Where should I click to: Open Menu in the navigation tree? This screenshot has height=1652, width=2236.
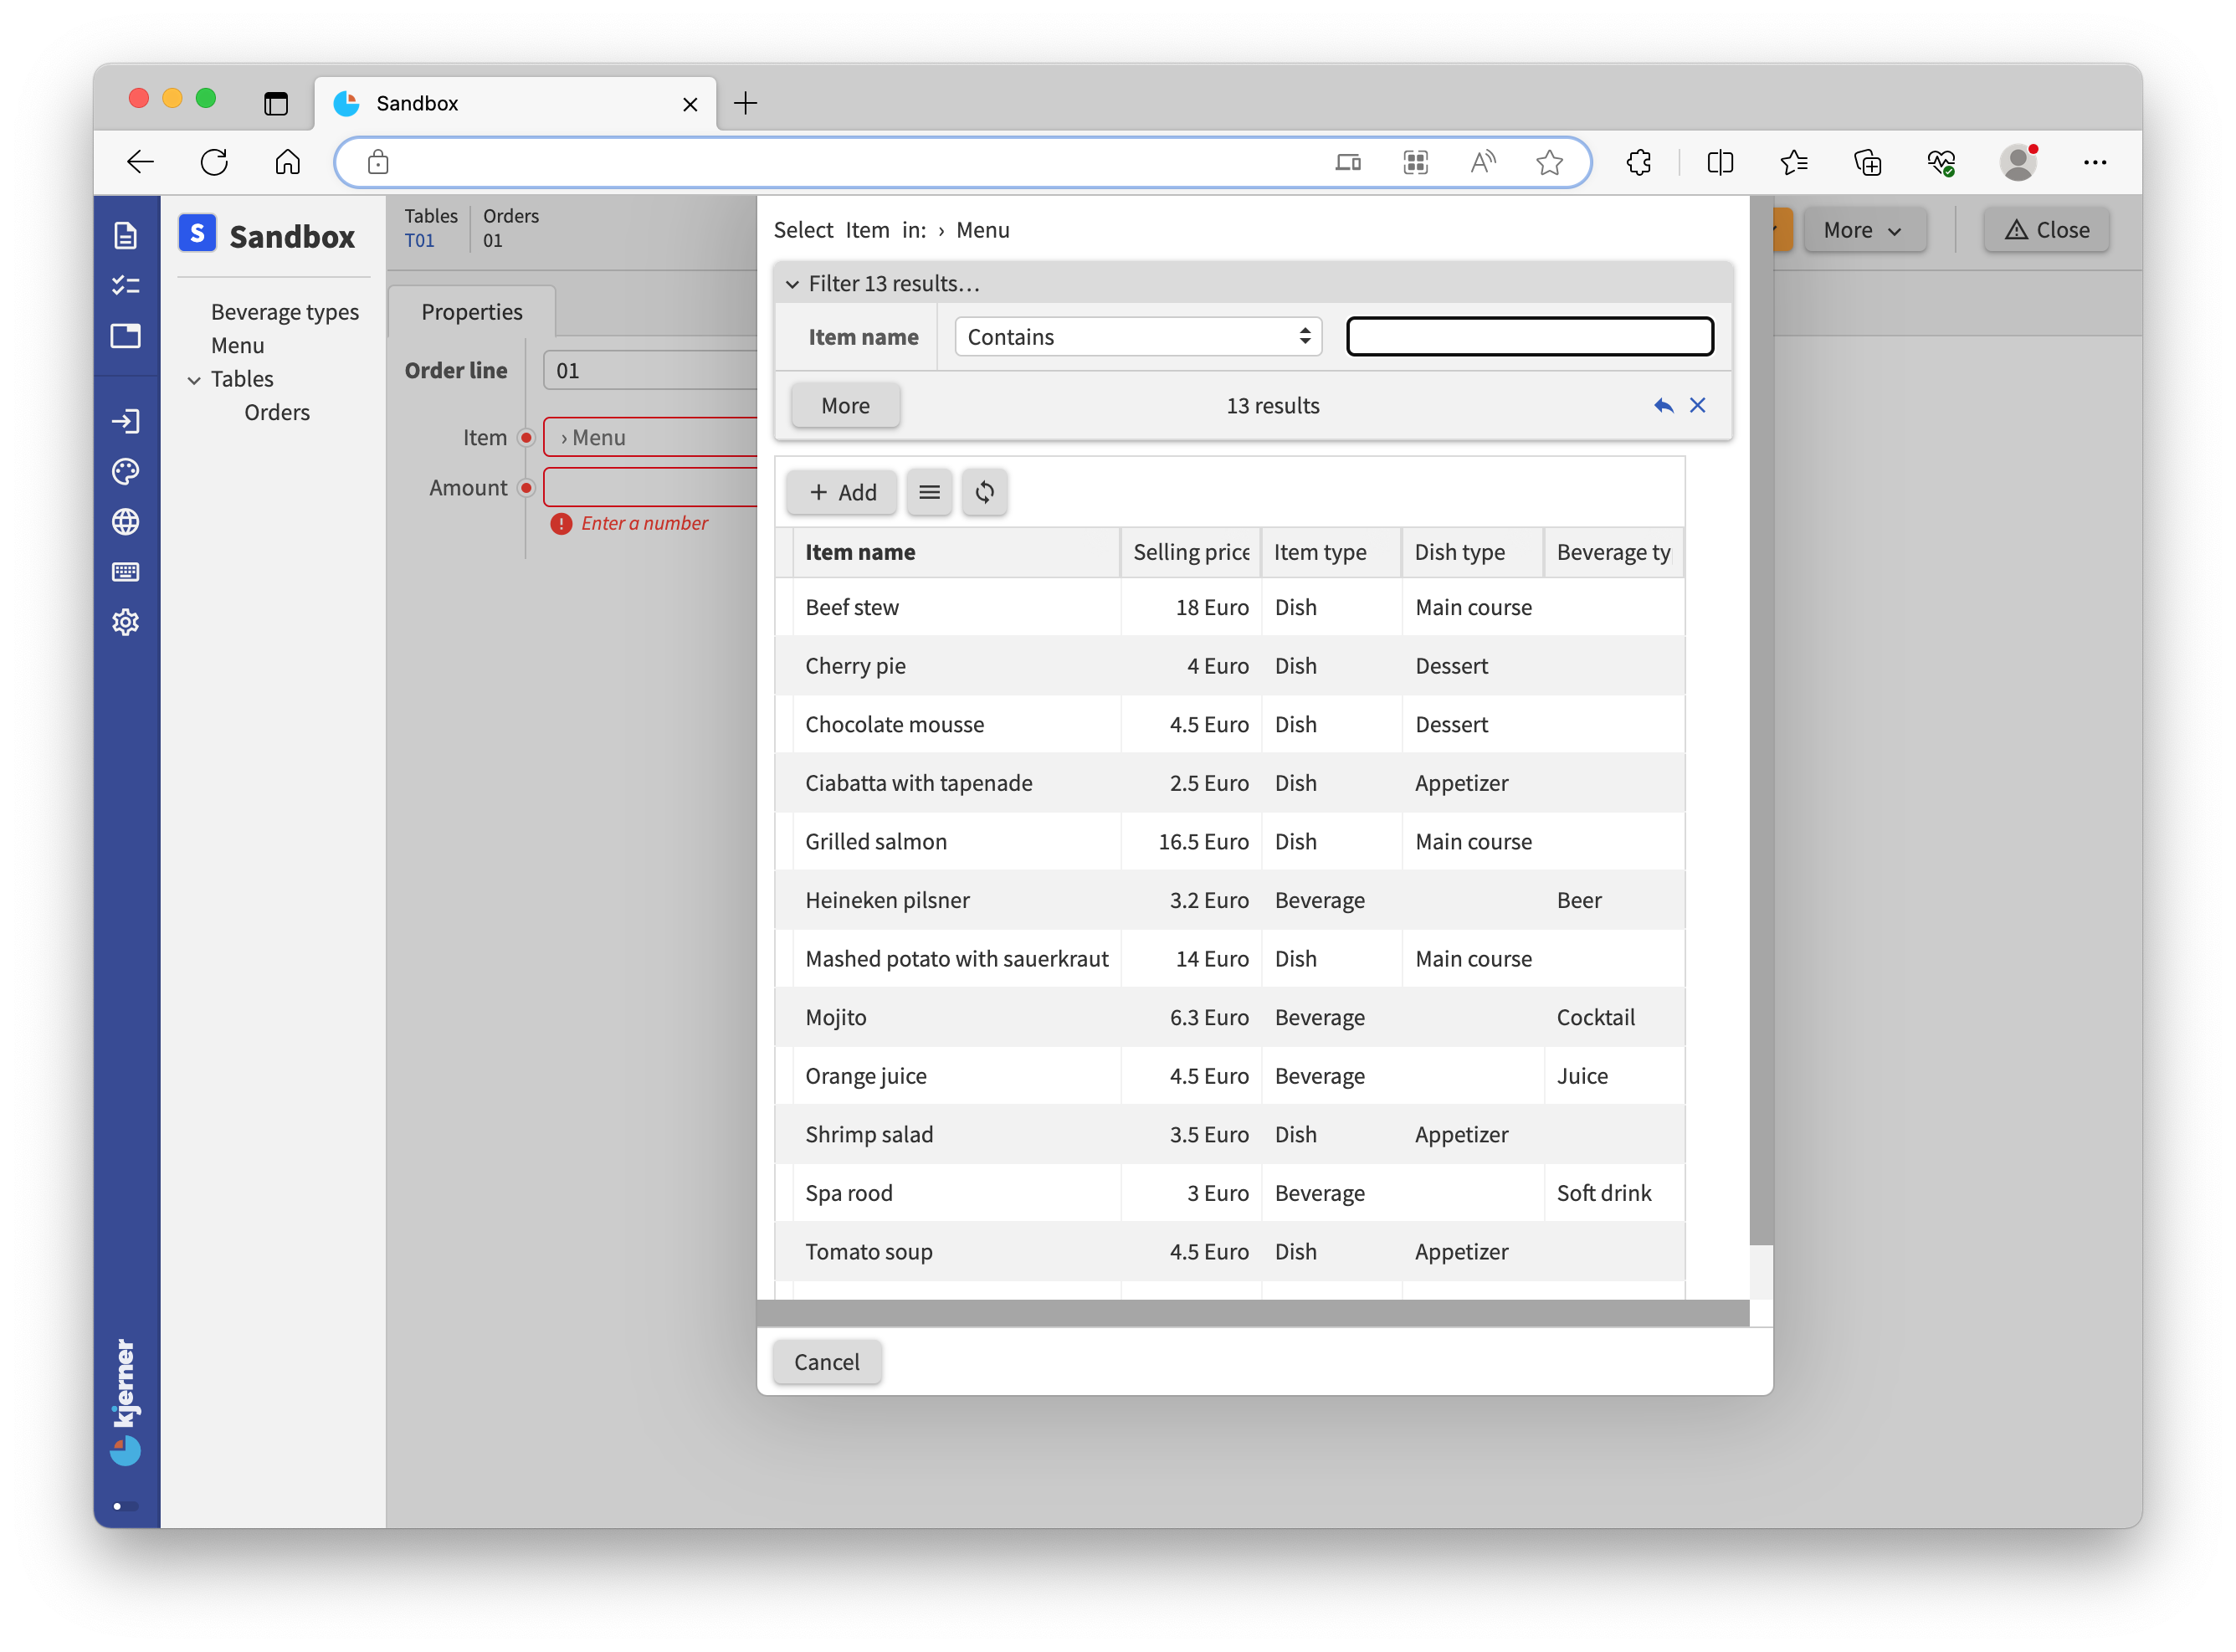[x=238, y=345]
